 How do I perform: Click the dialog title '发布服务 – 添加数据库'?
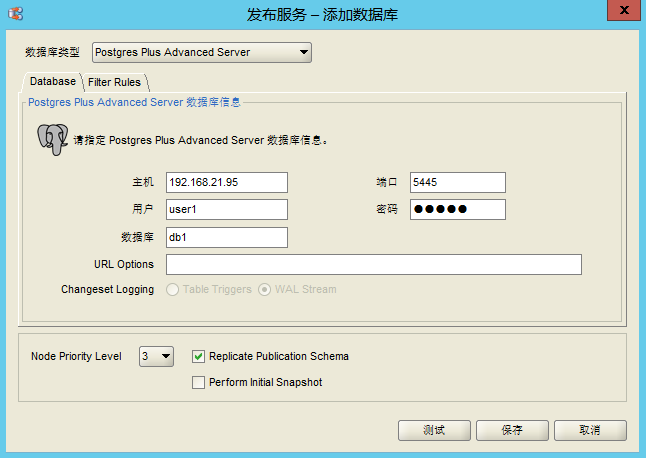click(x=322, y=15)
